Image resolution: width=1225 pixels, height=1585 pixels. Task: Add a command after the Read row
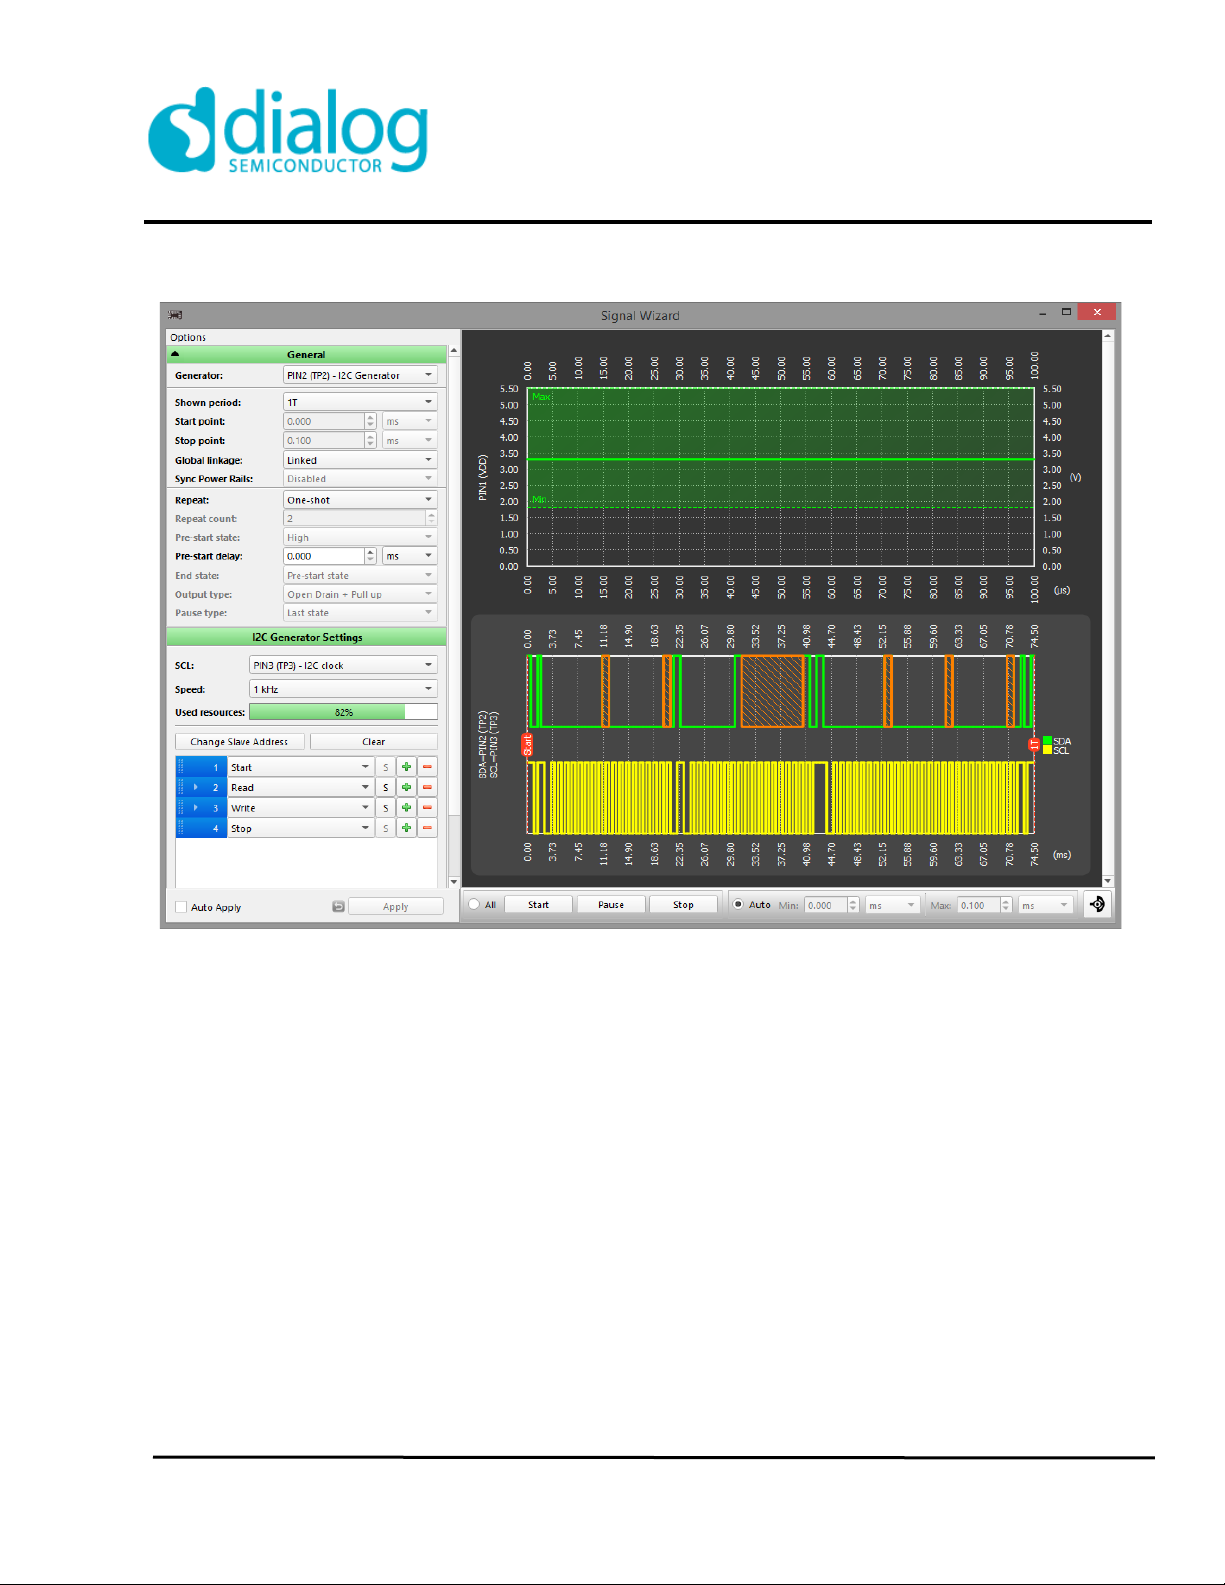click(406, 788)
